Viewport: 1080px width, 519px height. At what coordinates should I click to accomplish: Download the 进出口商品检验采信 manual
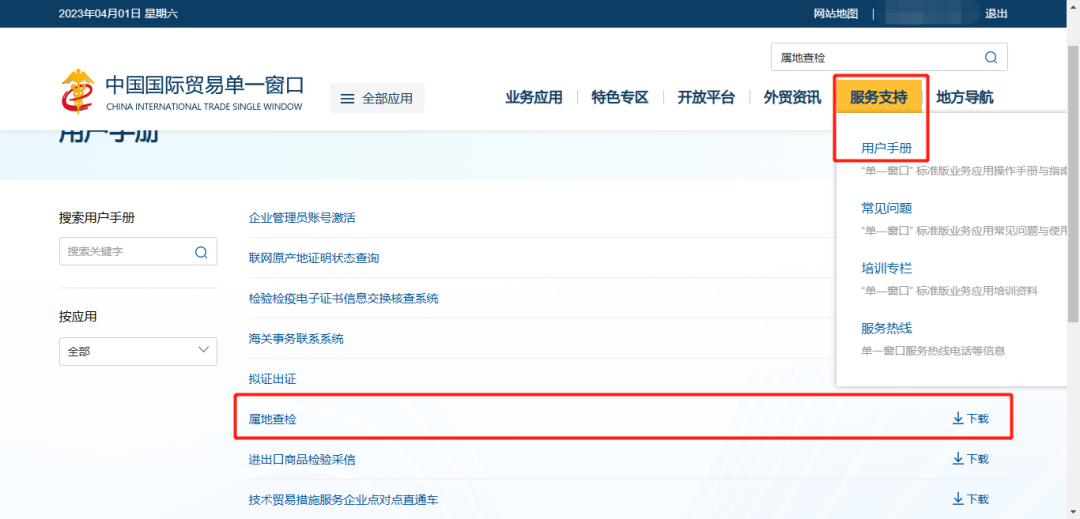pyautogui.click(x=970, y=459)
